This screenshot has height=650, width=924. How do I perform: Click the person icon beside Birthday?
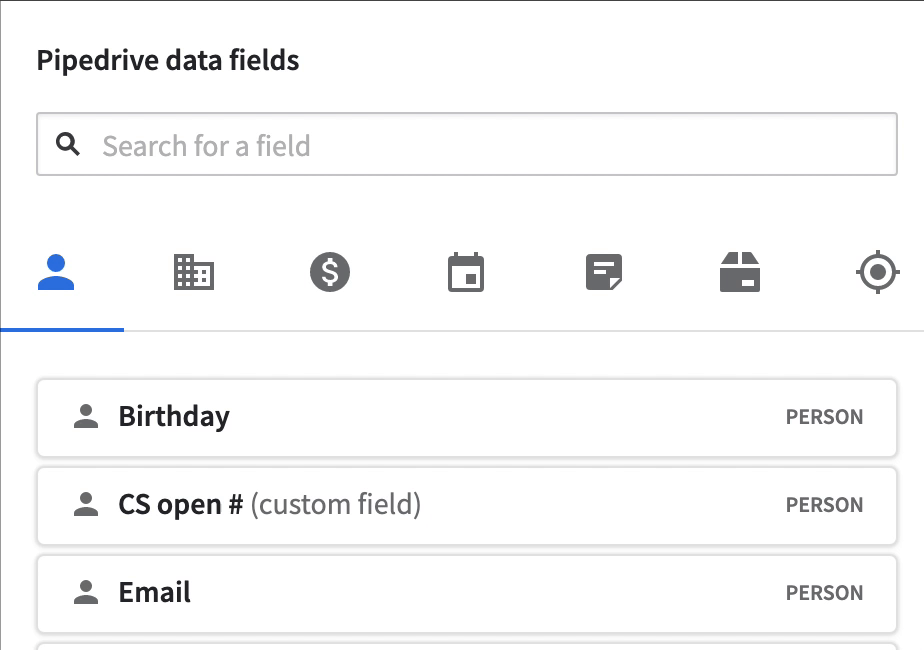click(x=86, y=416)
